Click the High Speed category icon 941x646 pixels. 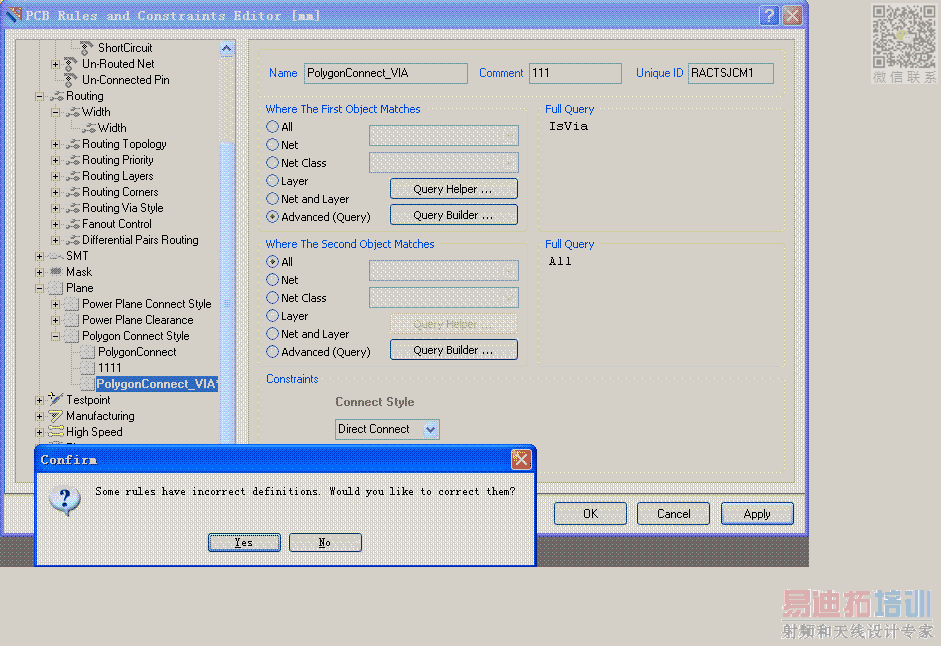click(56, 431)
